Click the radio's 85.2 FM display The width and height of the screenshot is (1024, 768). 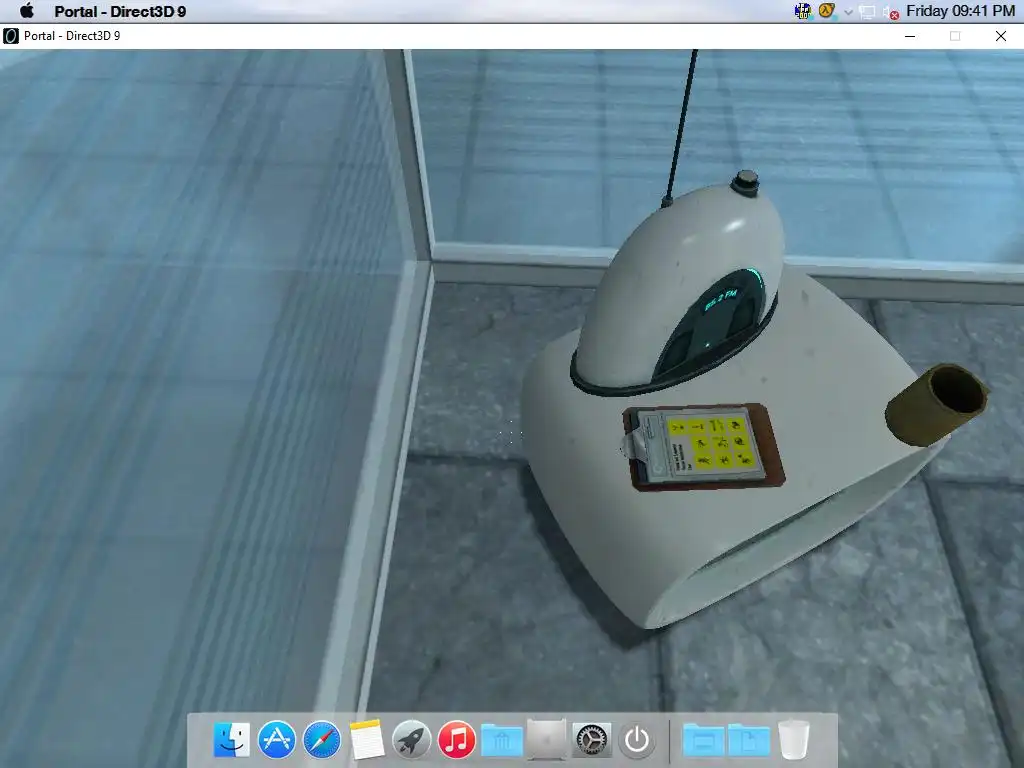[x=720, y=300]
